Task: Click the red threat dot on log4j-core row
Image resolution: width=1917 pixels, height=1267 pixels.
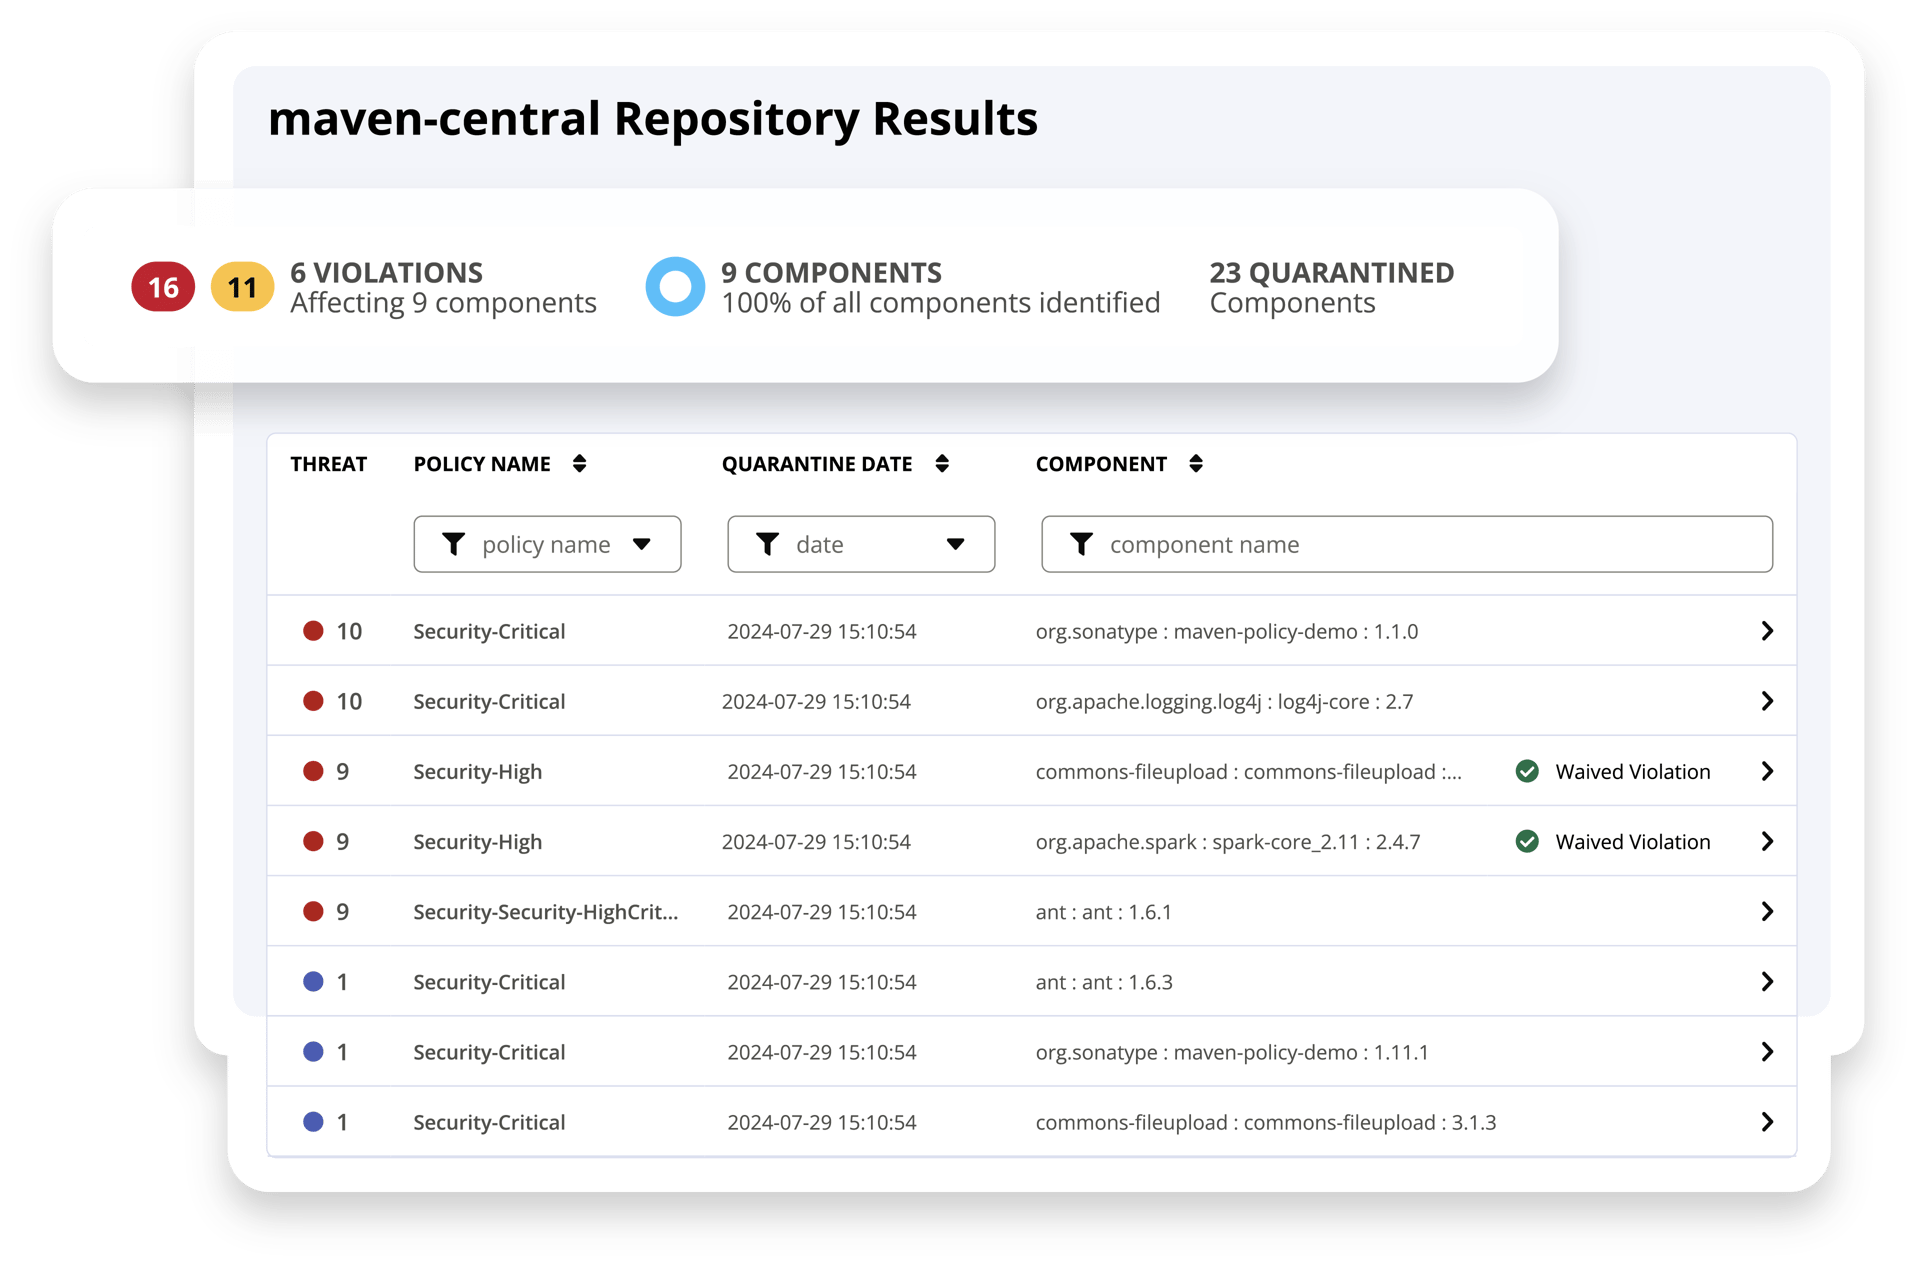Action: 314,701
